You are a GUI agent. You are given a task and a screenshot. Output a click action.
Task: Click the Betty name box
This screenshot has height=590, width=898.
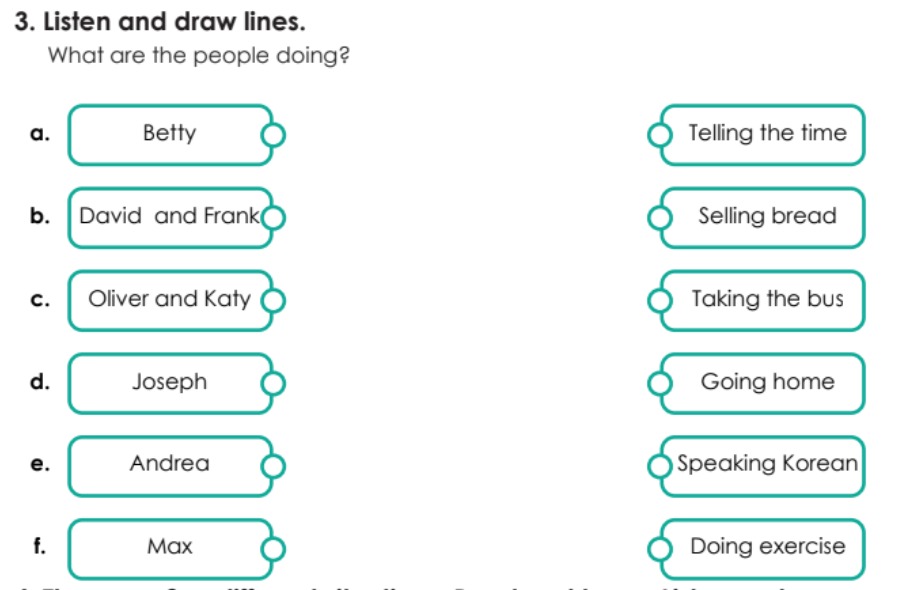coord(170,135)
